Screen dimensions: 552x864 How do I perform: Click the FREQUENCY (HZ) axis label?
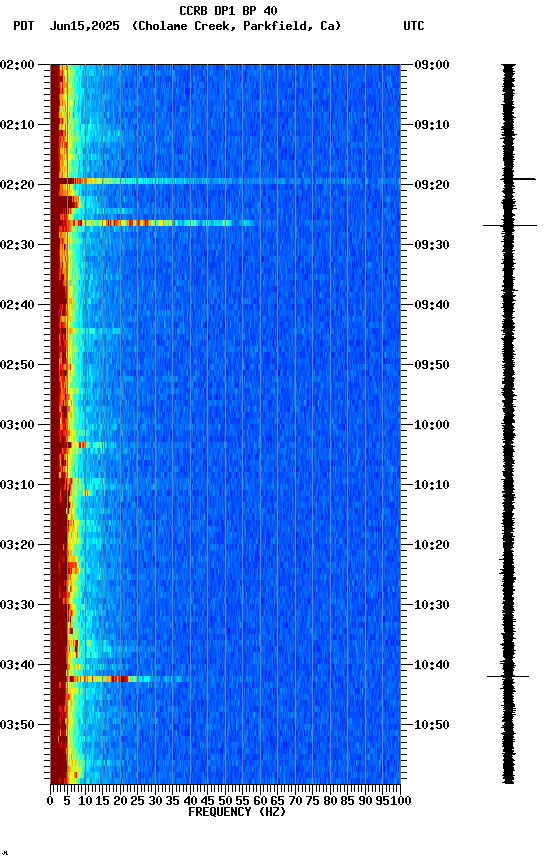[x=237, y=812]
